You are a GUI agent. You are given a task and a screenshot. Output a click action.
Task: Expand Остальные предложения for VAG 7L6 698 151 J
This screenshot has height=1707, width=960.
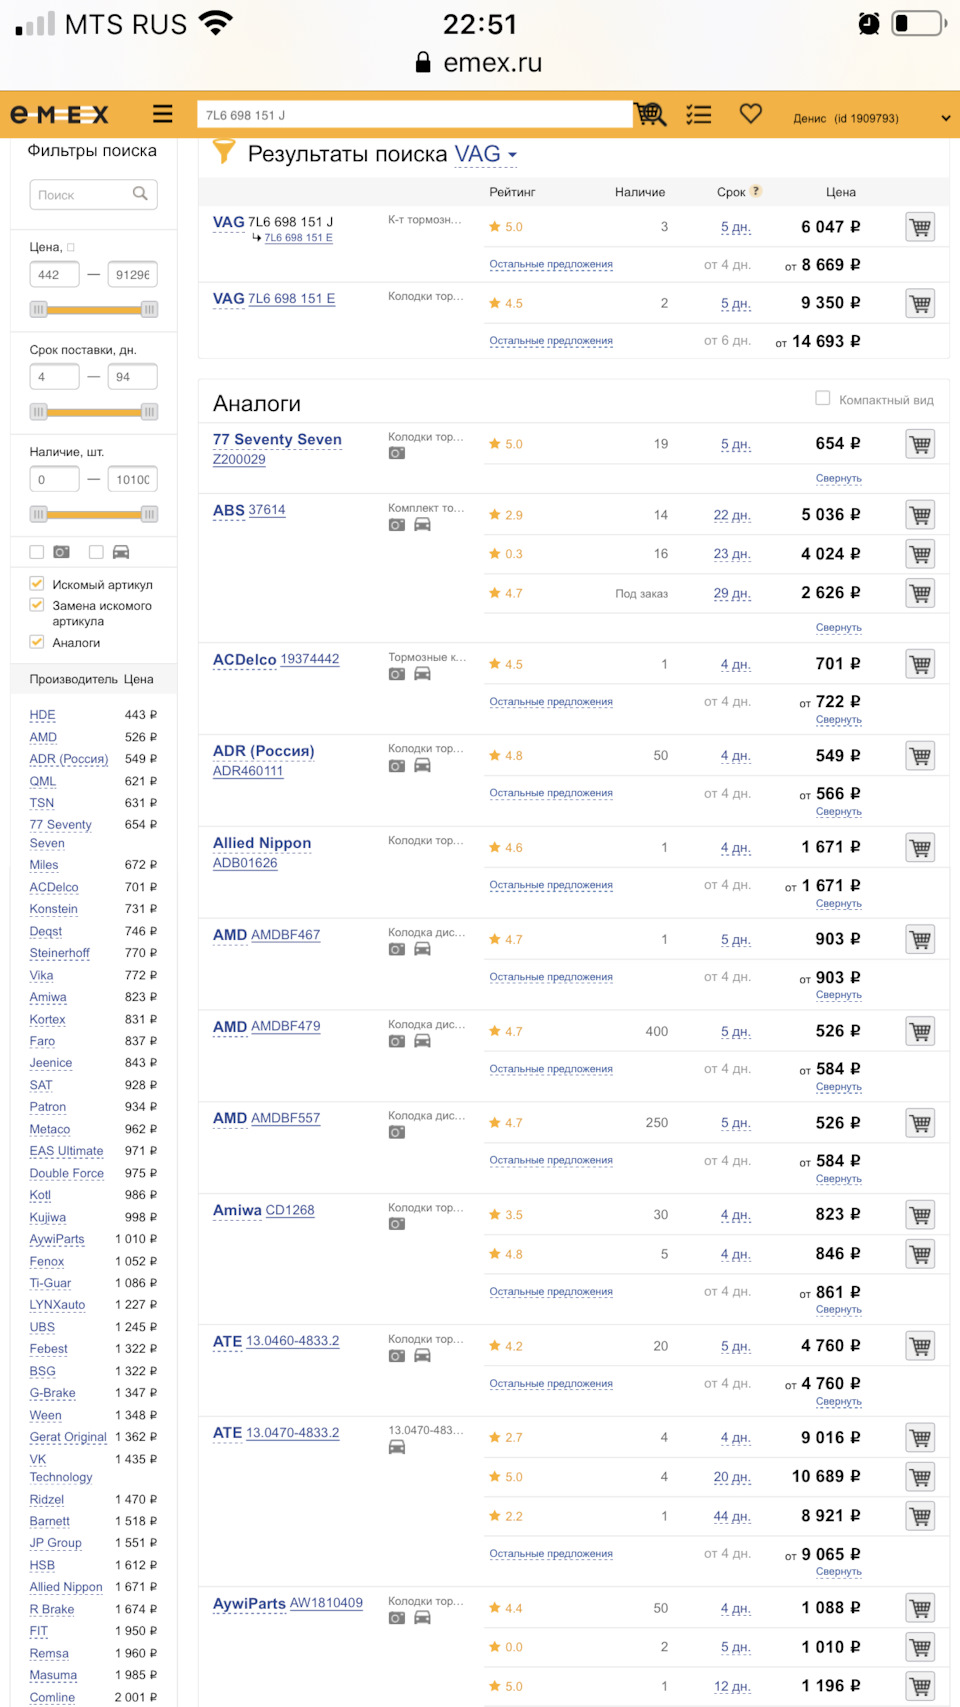tap(551, 265)
